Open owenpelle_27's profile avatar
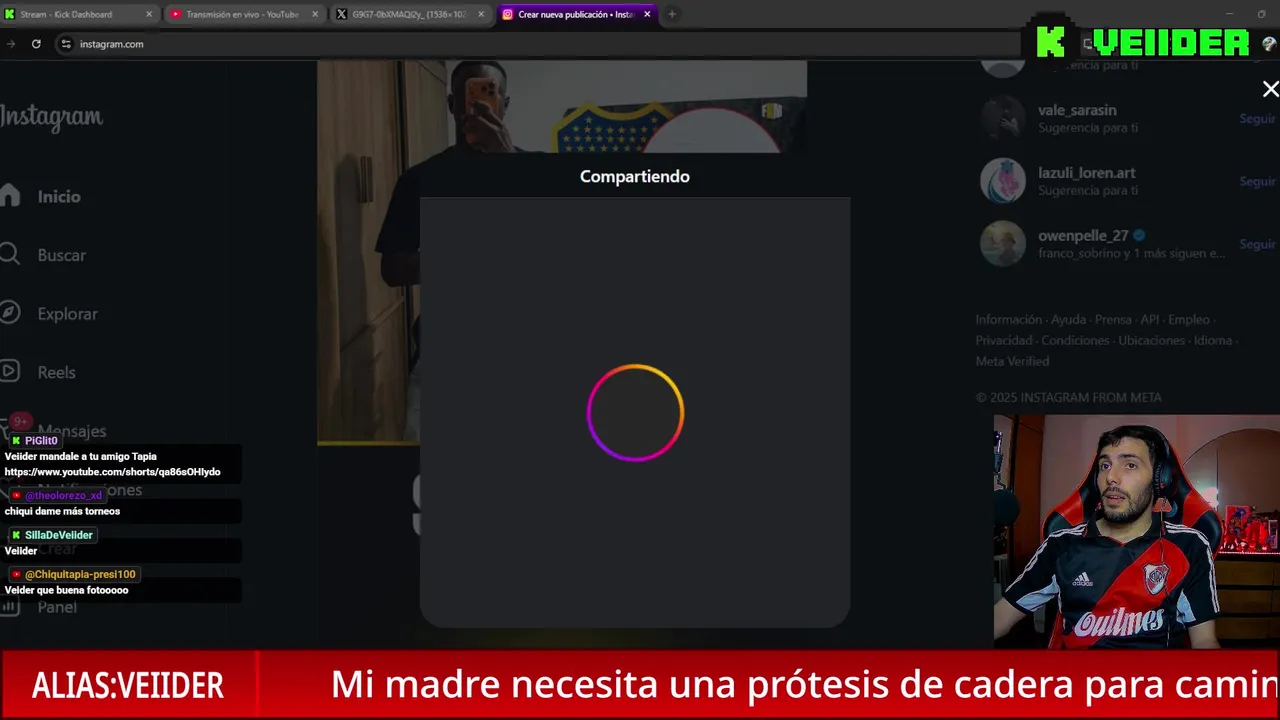This screenshot has height=720, width=1280. point(1002,244)
